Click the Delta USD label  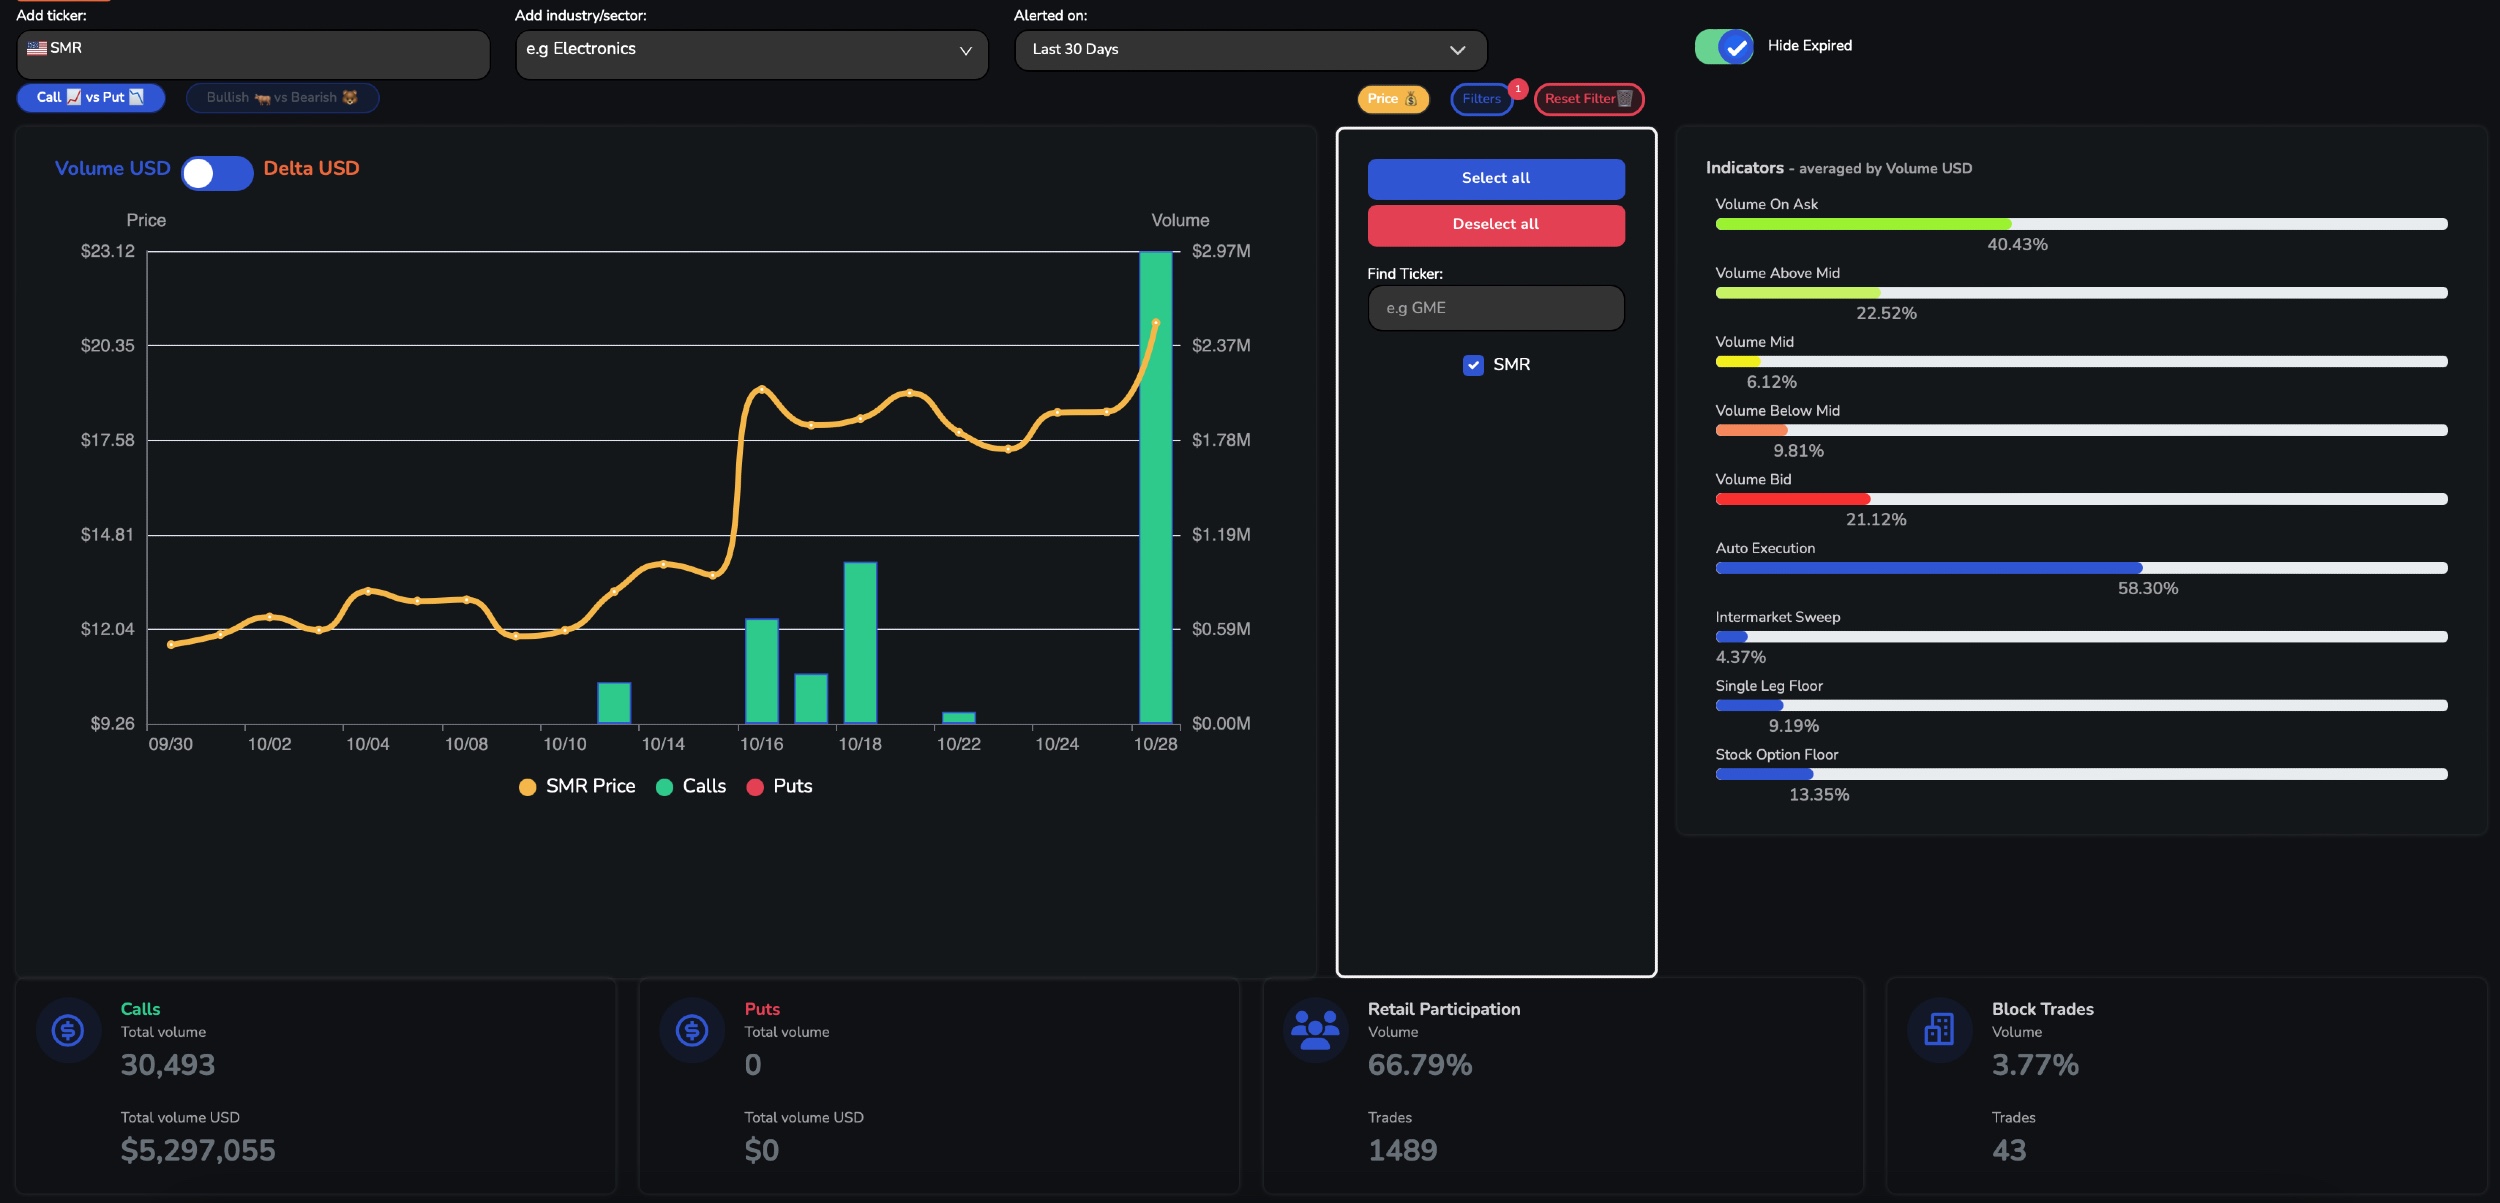pyautogui.click(x=311, y=168)
